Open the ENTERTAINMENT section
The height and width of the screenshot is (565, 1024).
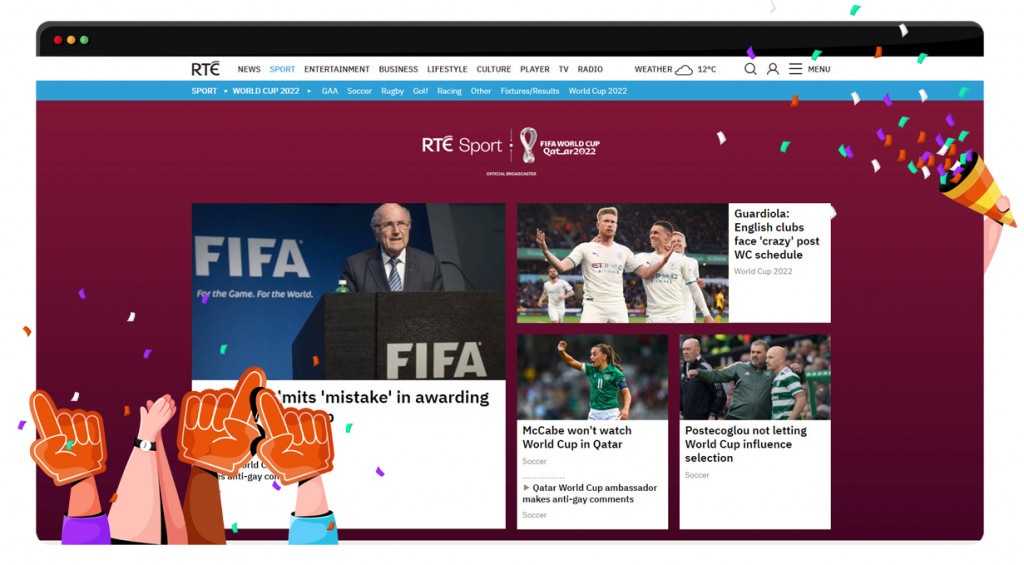coord(336,69)
